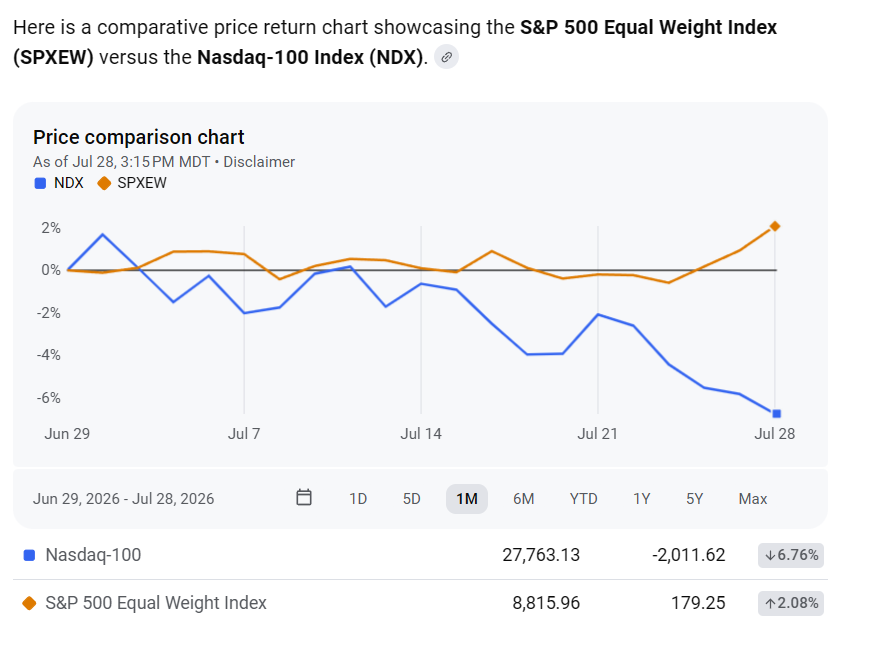Image resolution: width=883 pixels, height=652 pixels.
Task: Click the source link chain icon
Action: (x=447, y=57)
